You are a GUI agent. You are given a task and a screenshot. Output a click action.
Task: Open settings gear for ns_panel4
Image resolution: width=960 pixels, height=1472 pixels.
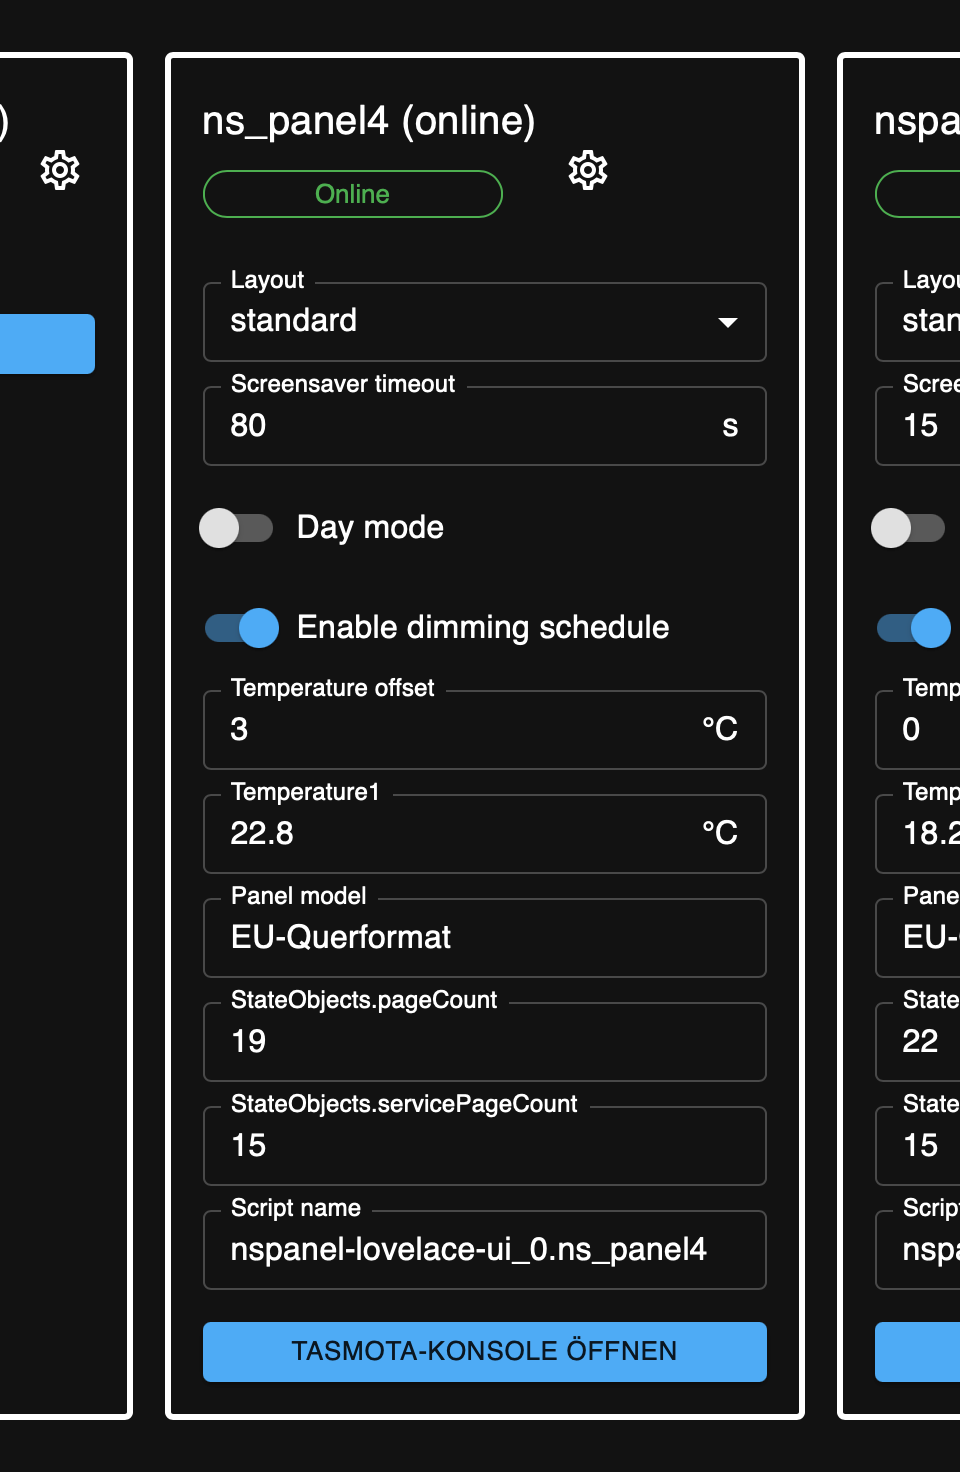click(x=588, y=170)
